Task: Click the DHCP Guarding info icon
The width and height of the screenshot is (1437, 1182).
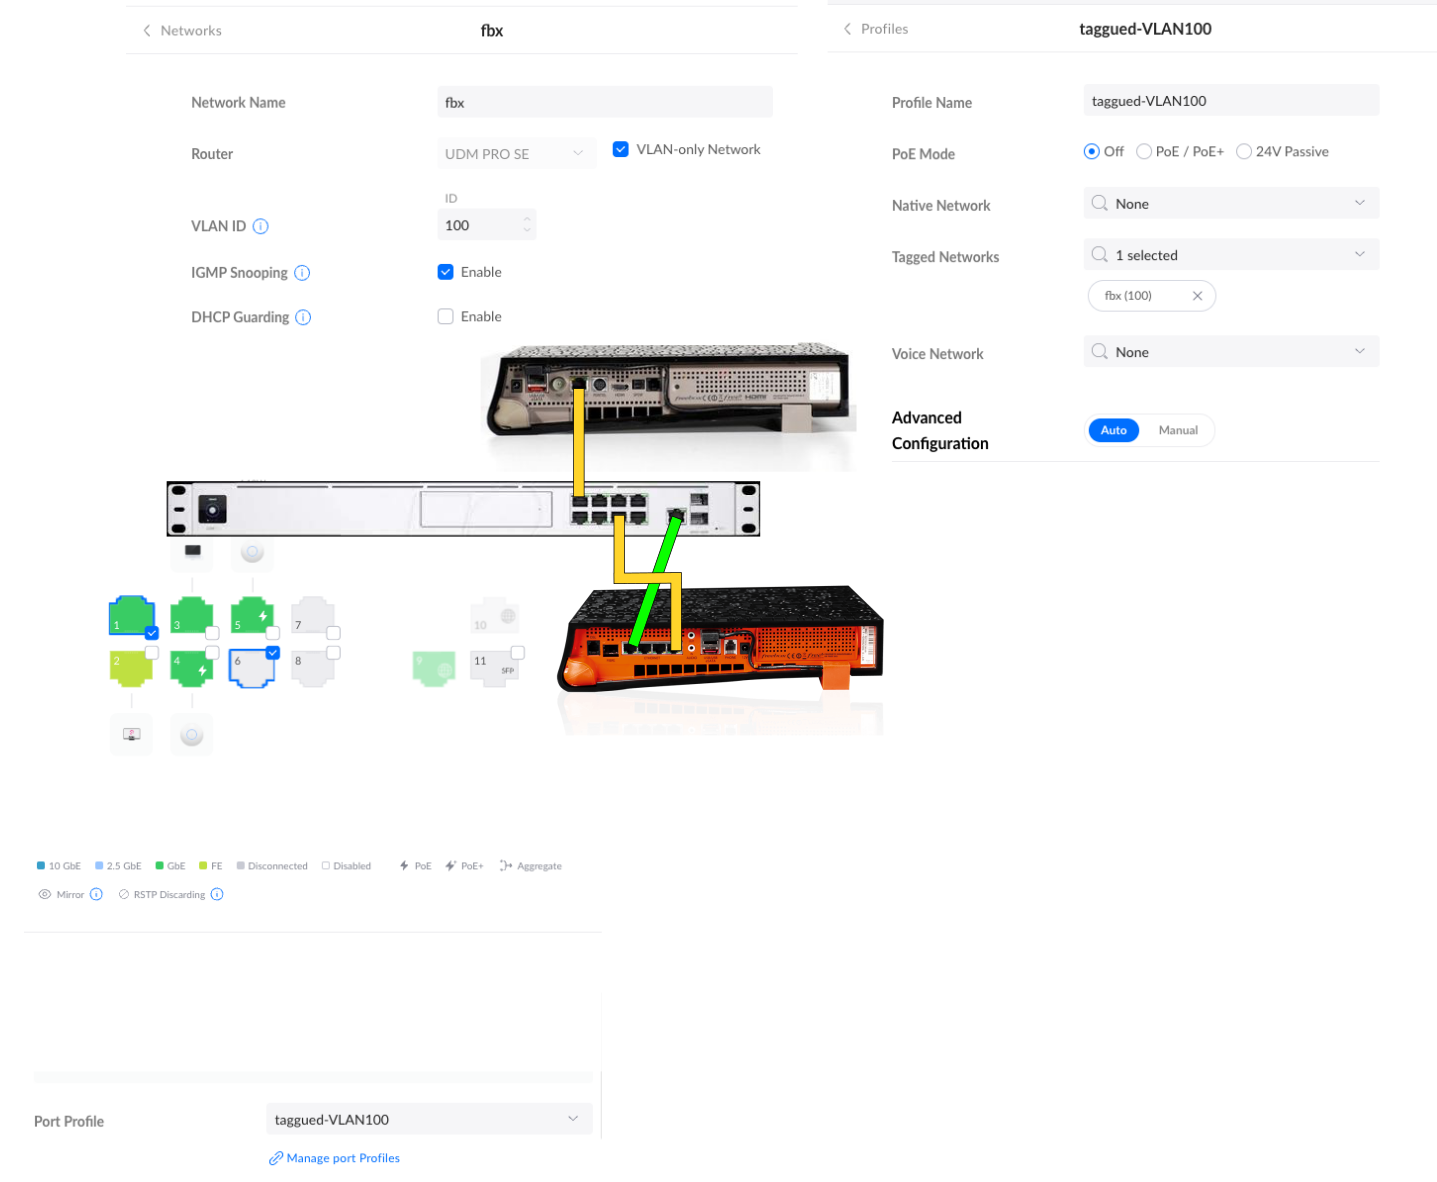Action: (x=303, y=317)
